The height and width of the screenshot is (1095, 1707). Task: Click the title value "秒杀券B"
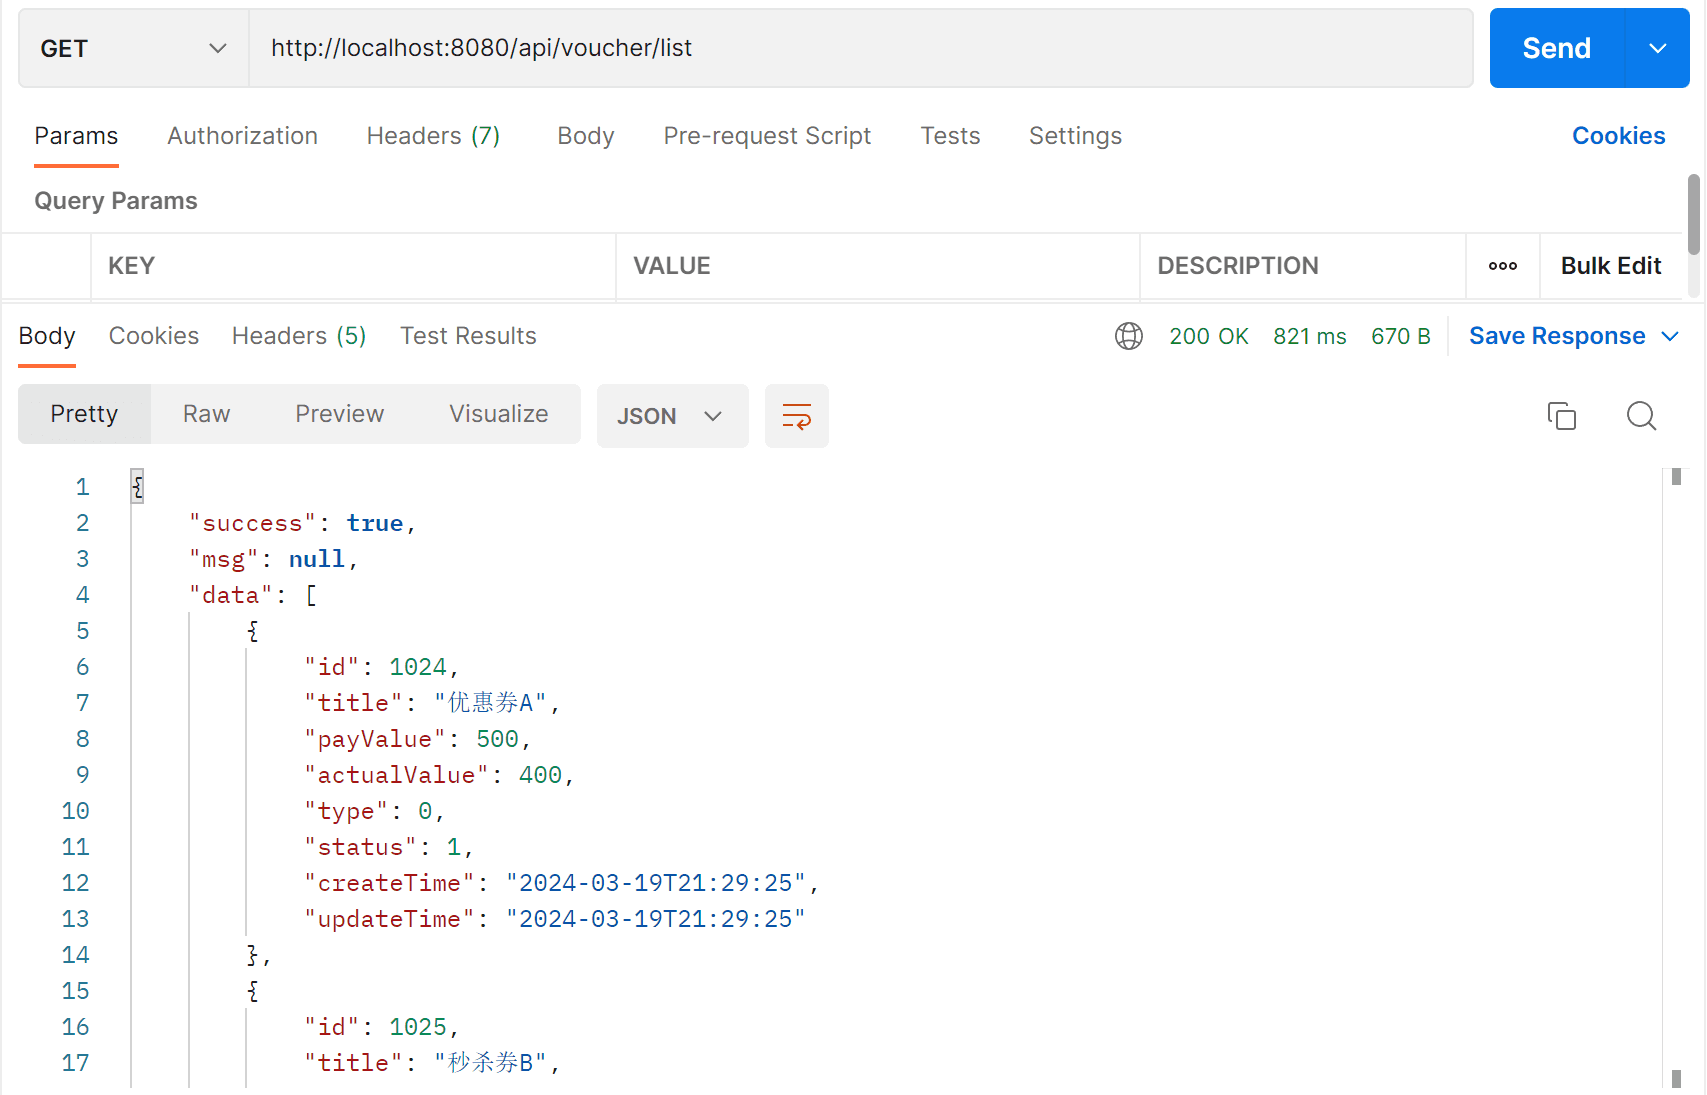click(x=490, y=1063)
